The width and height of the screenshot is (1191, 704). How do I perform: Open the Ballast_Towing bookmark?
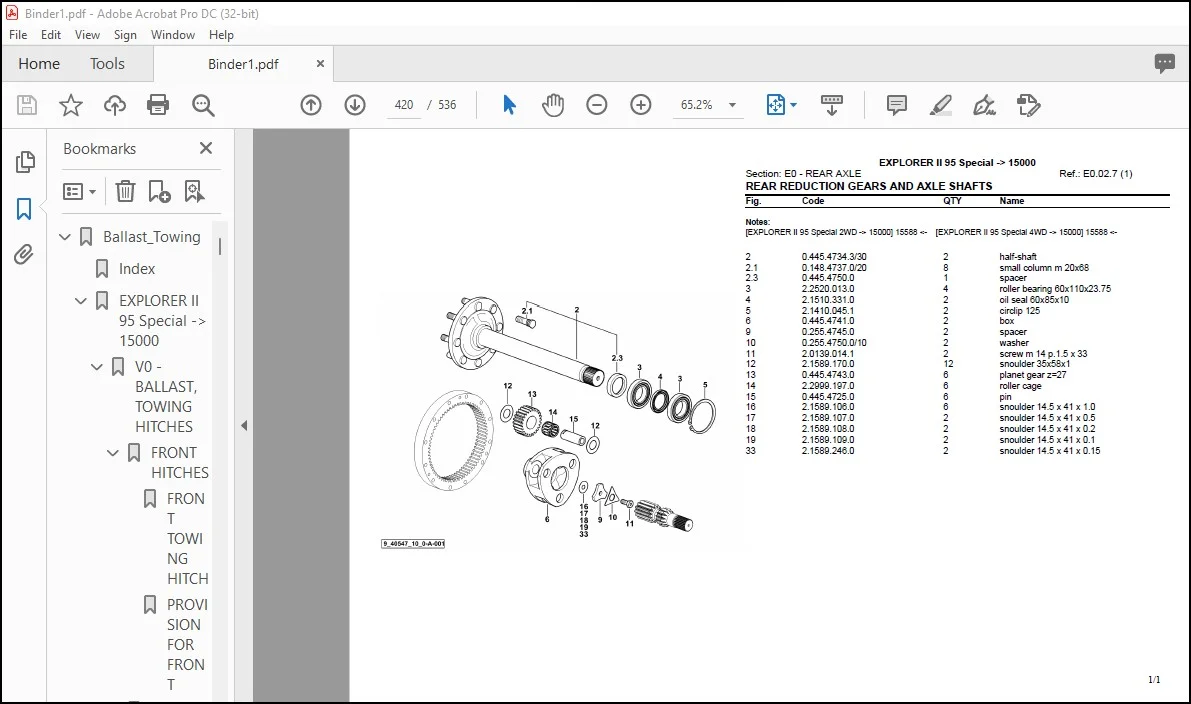[x=152, y=237]
